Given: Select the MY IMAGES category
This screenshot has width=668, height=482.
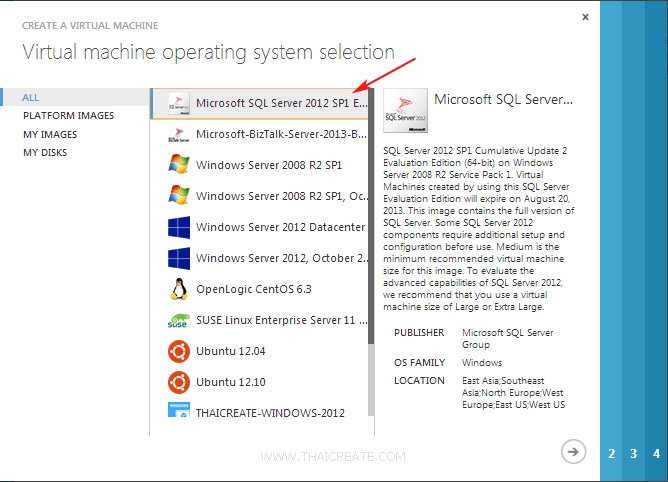Looking at the screenshot, I should pyautogui.click(x=50, y=135).
